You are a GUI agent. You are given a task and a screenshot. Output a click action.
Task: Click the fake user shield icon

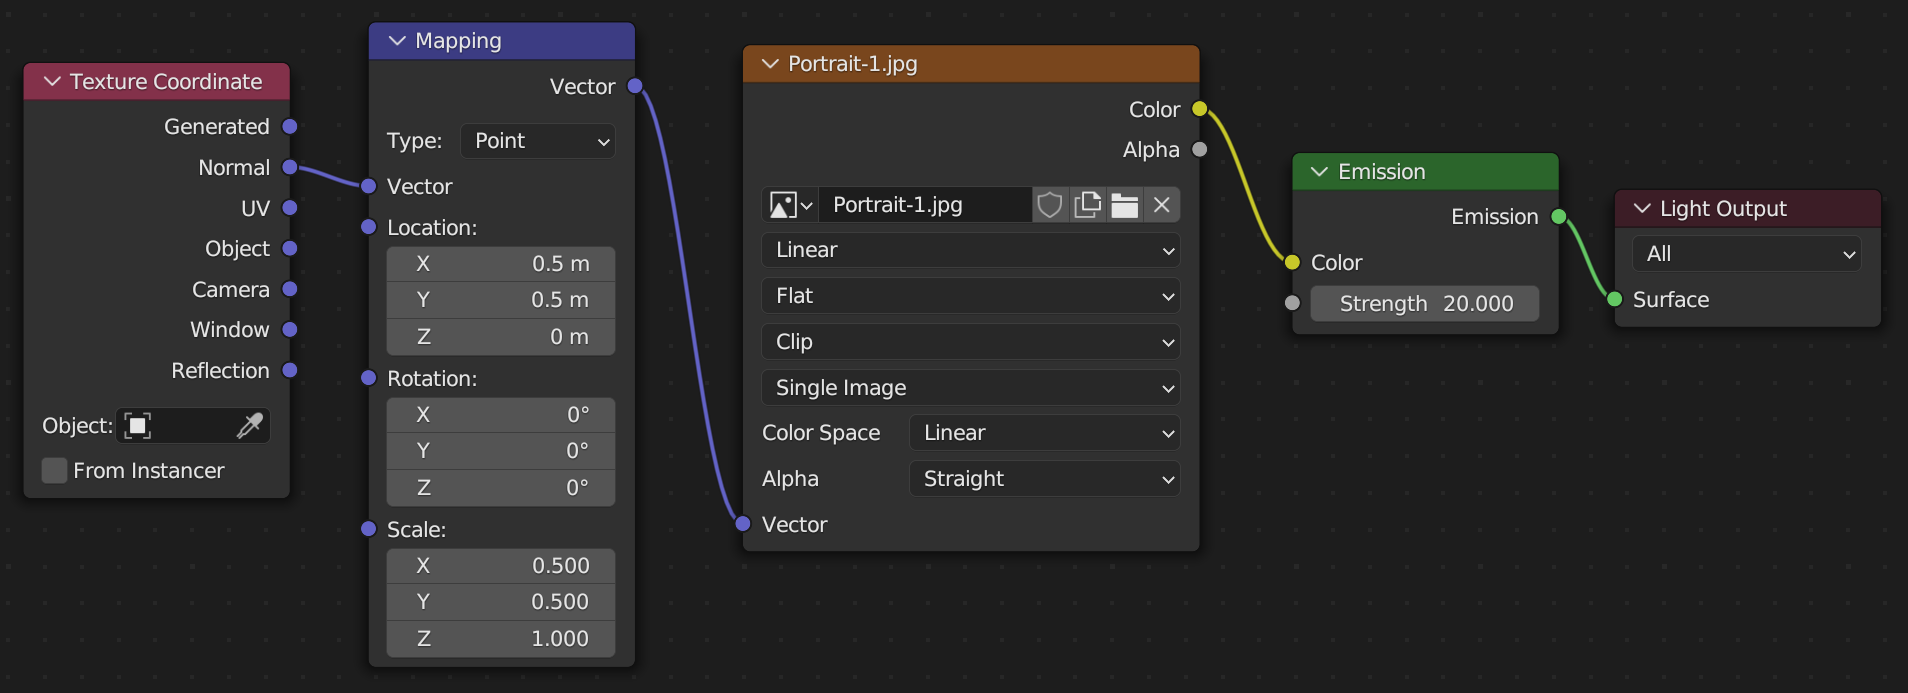[x=1049, y=205]
